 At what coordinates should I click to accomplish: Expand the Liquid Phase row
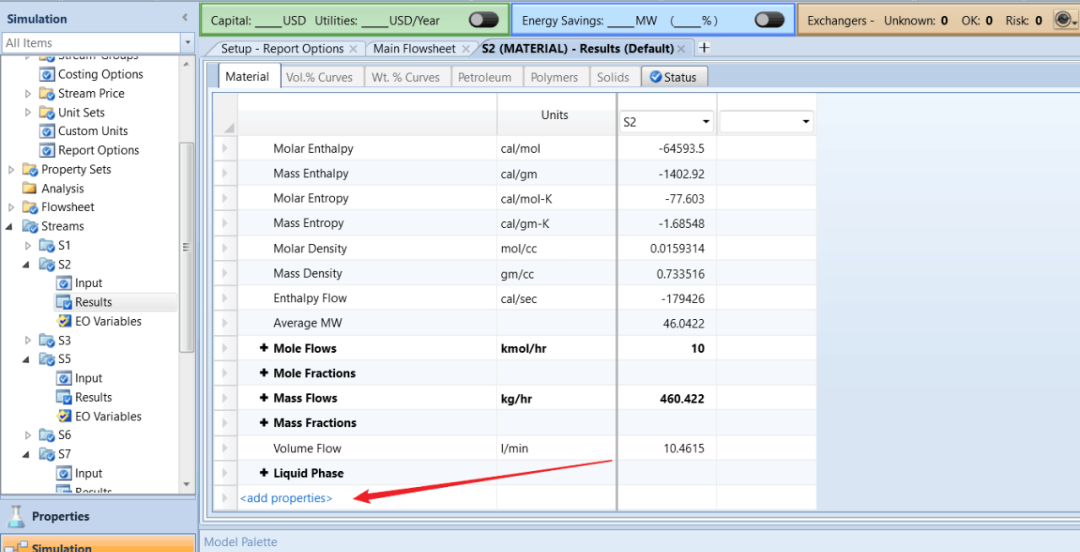pyautogui.click(x=263, y=473)
